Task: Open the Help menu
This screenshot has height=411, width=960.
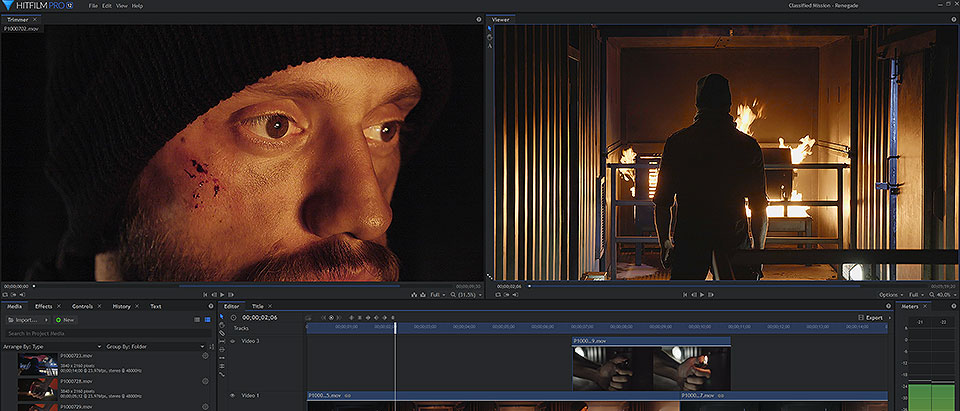Action: click(137, 6)
